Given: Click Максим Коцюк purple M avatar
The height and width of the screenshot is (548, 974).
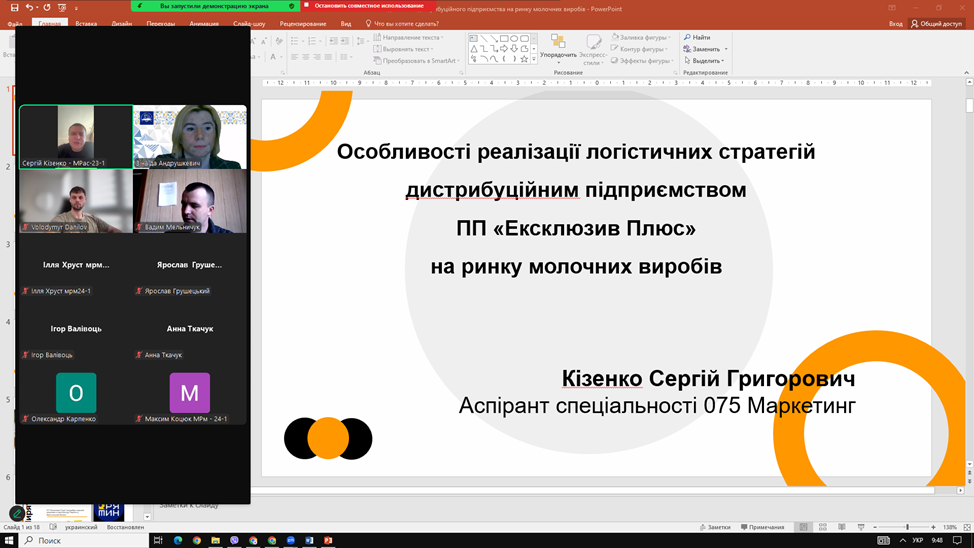Looking at the screenshot, I should (x=189, y=393).
